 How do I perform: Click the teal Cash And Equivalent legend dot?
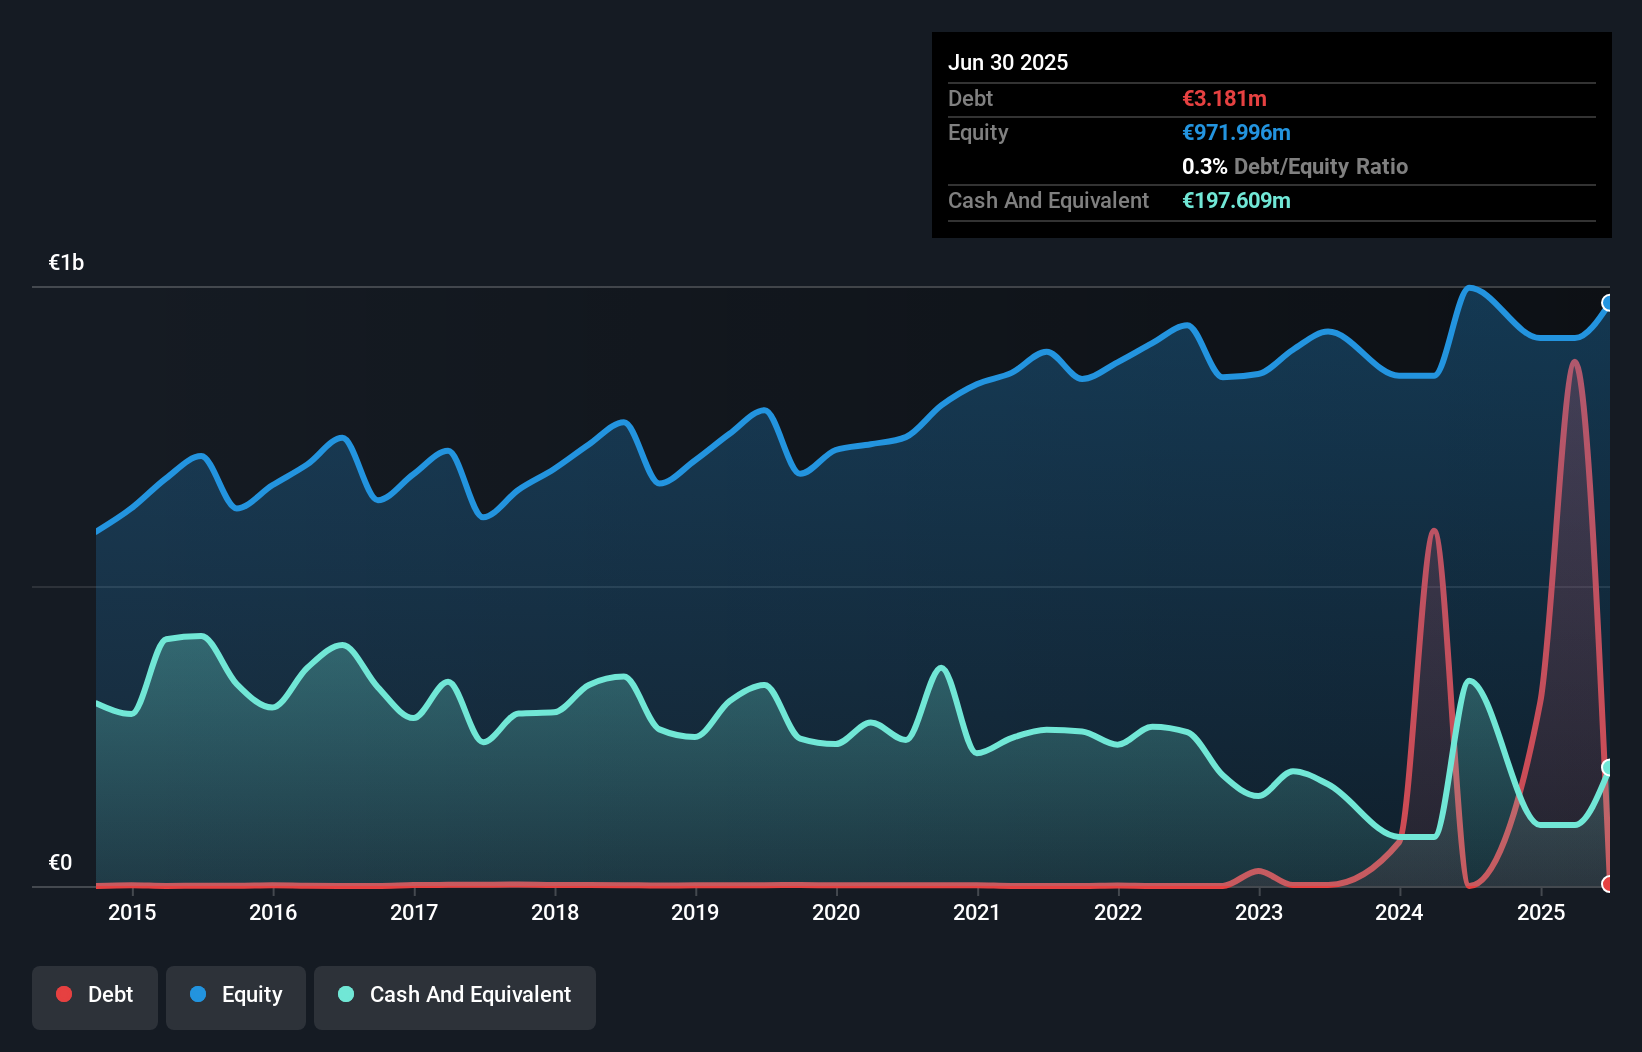pos(346,994)
